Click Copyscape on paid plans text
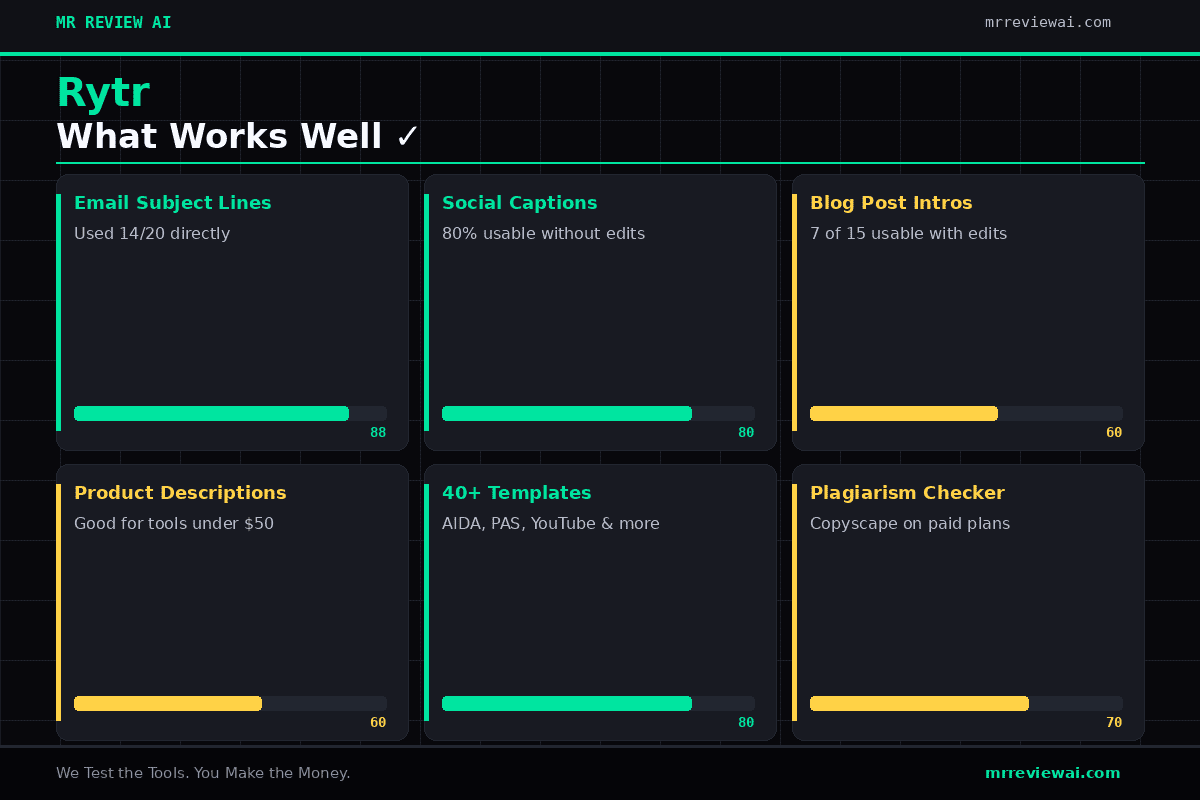The height and width of the screenshot is (800, 1200). 910,524
